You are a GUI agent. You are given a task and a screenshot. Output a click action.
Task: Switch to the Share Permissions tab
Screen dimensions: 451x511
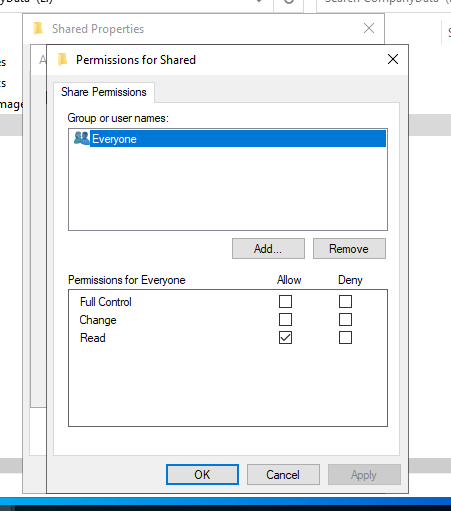point(104,92)
